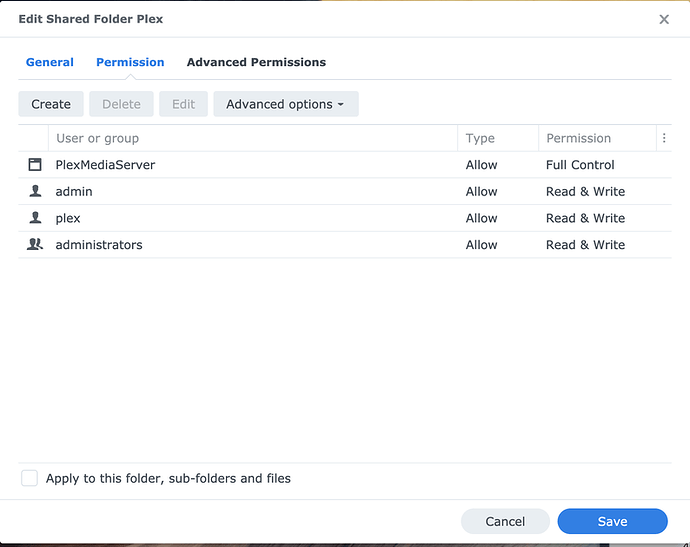This screenshot has height=547, width=690.
Task: Enable Apply to this folder, sub-folders and files
Action: pos(29,478)
